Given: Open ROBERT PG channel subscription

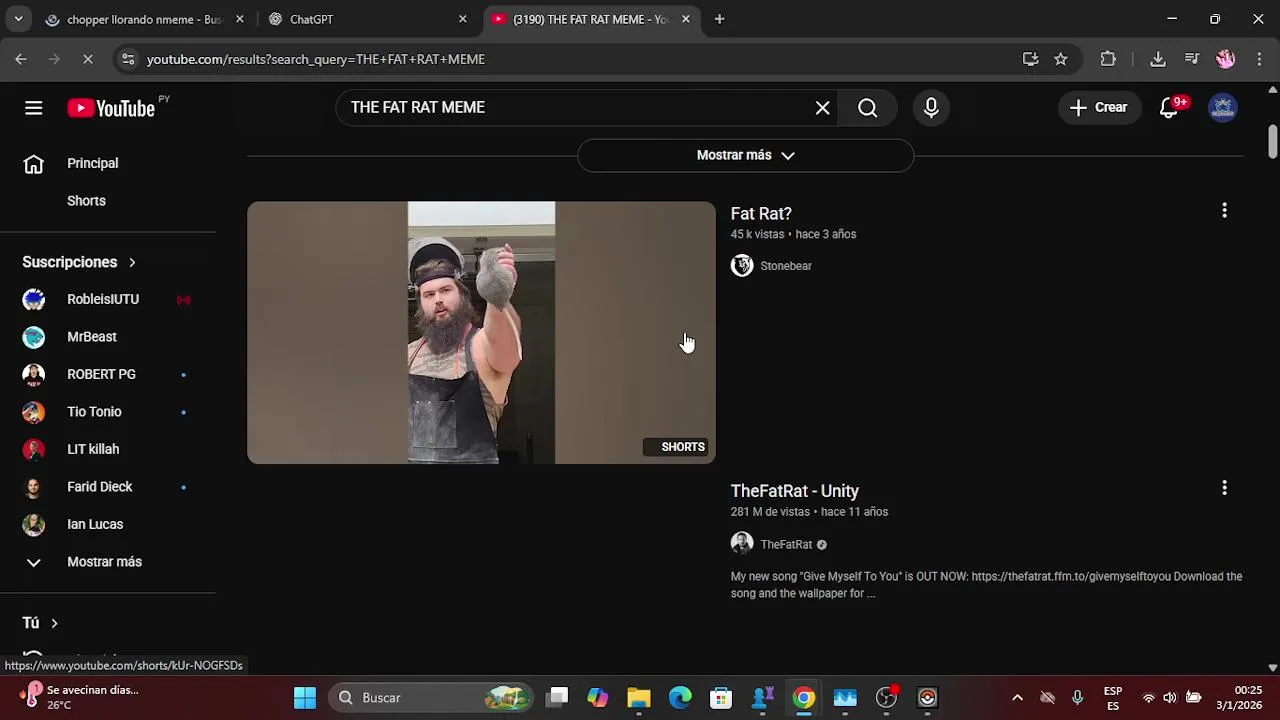Looking at the screenshot, I should point(108,374).
